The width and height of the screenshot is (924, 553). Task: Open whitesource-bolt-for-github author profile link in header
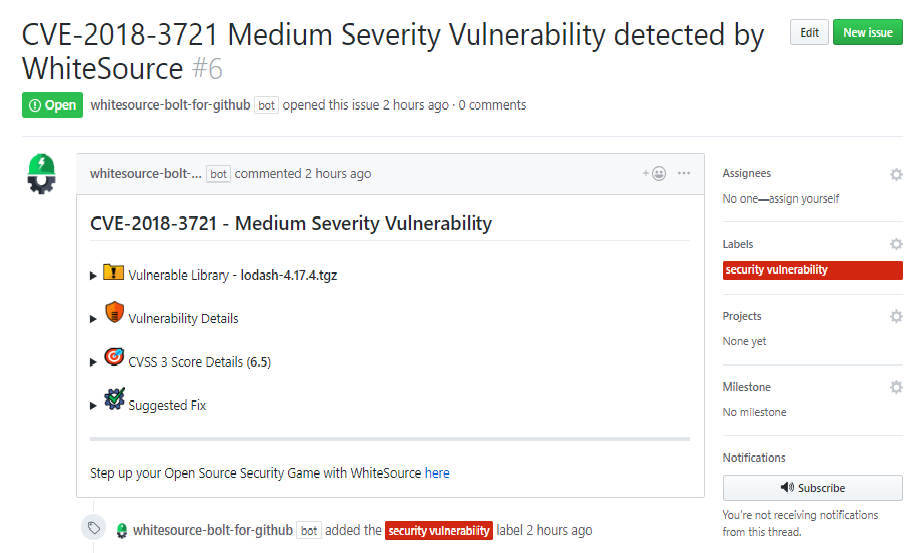[170, 105]
